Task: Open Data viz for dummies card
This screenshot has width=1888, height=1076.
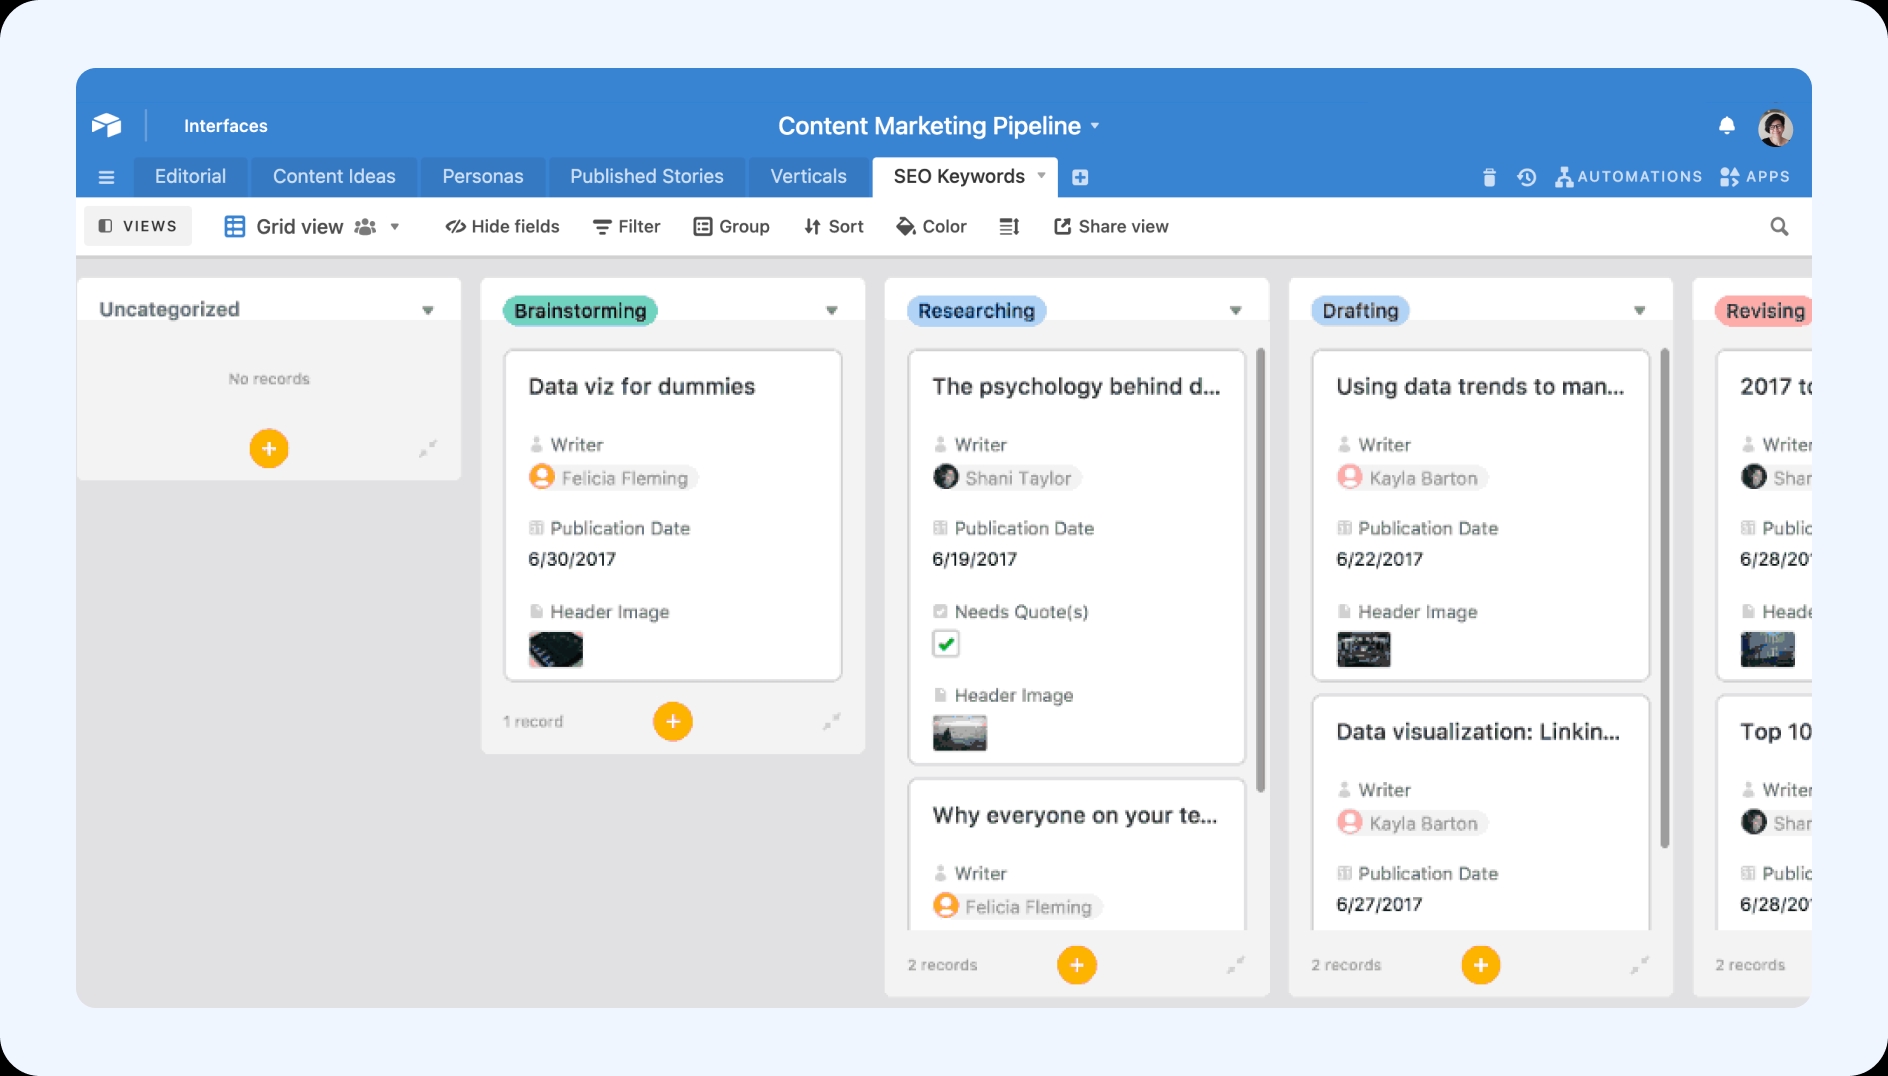Action: click(673, 515)
